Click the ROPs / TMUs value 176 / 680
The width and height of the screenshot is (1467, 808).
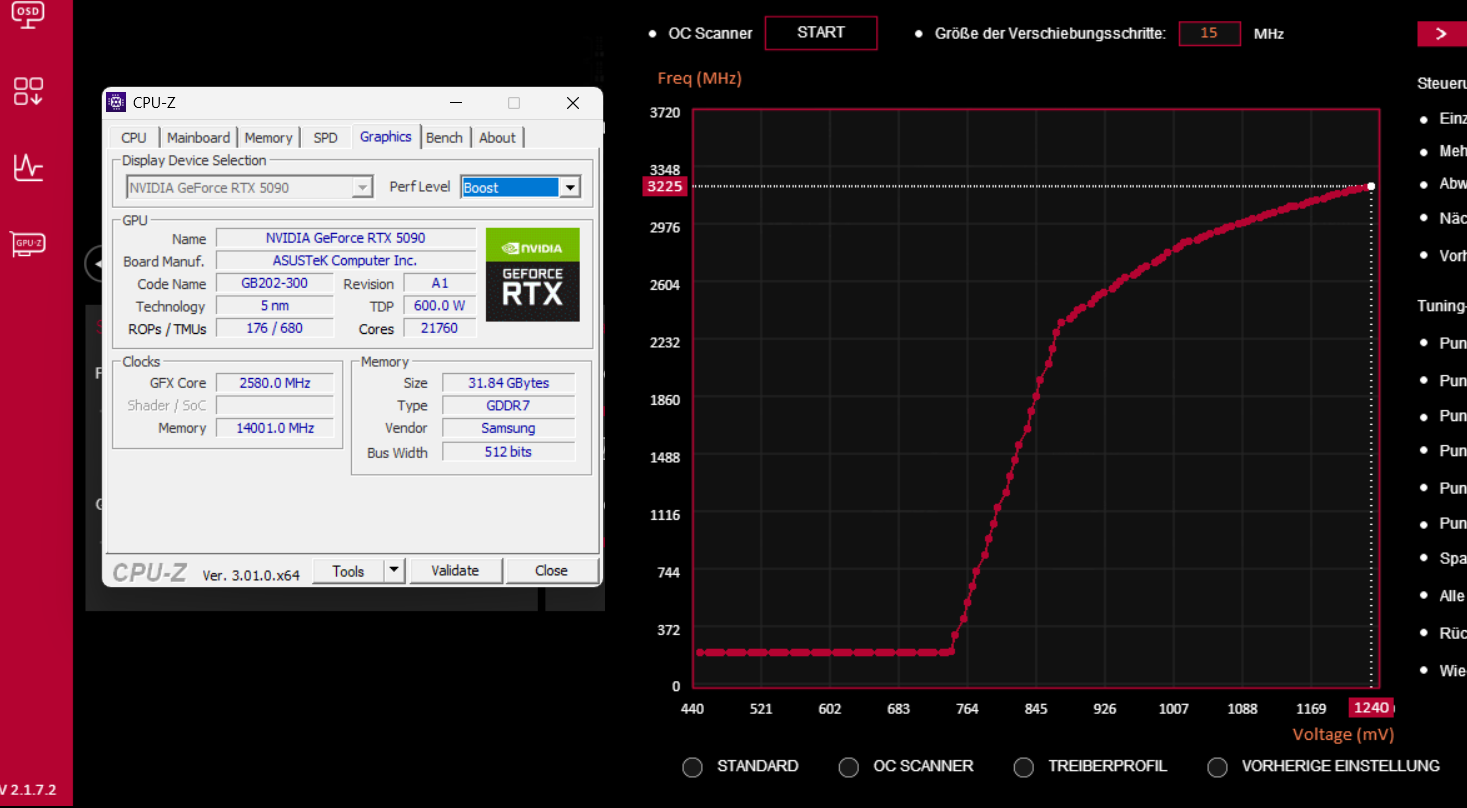(275, 328)
